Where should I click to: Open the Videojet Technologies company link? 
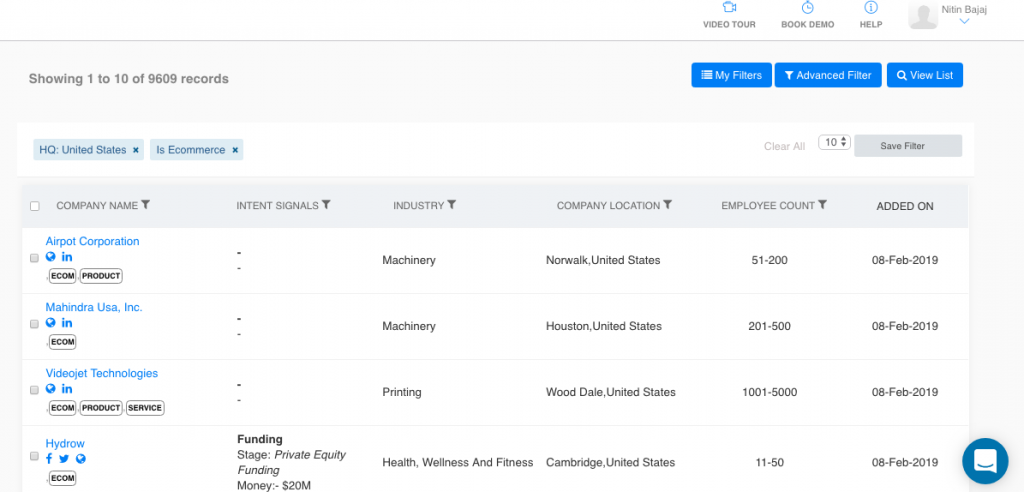(102, 373)
